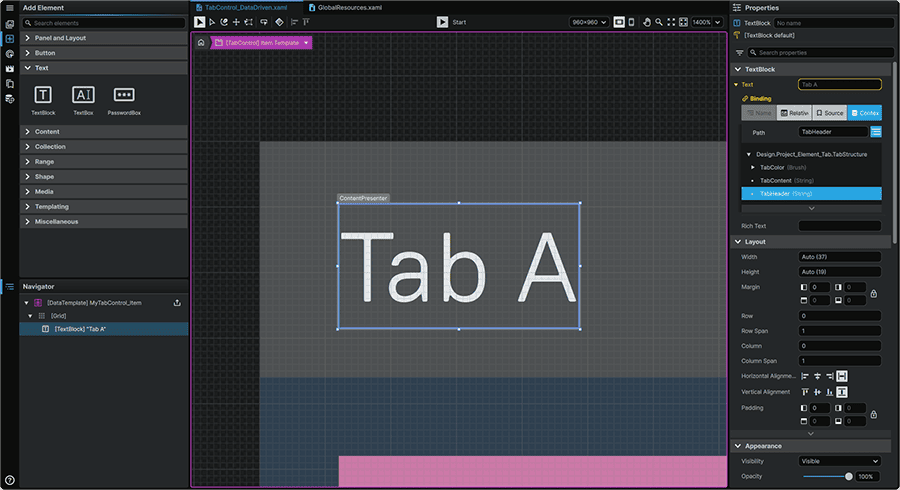The height and width of the screenshot is (490, 900).
Task: Expand the Templating category
Action: tap(104, 207)
